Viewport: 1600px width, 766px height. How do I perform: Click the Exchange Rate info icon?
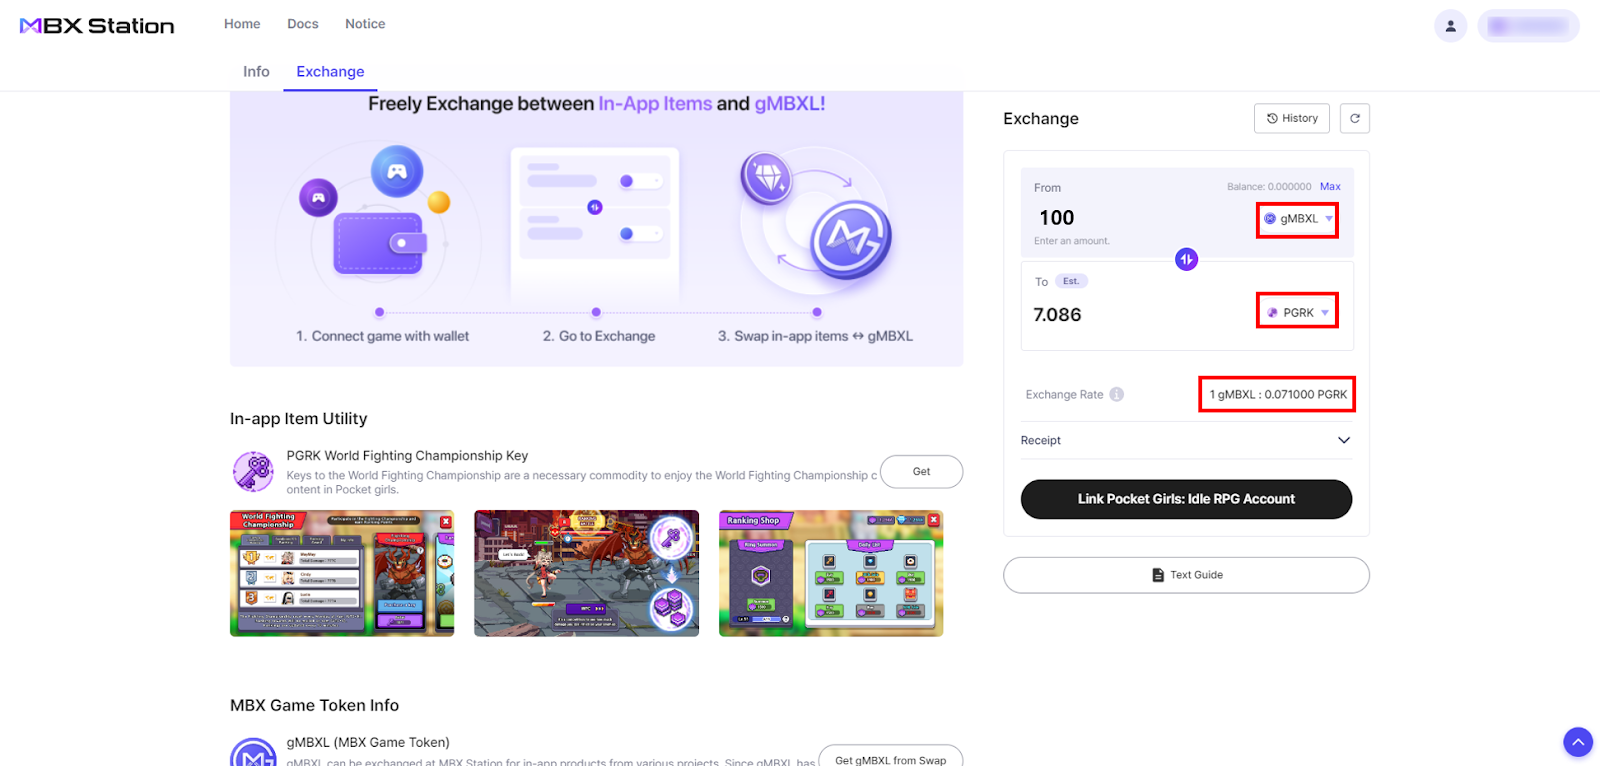coord(1117,394)
